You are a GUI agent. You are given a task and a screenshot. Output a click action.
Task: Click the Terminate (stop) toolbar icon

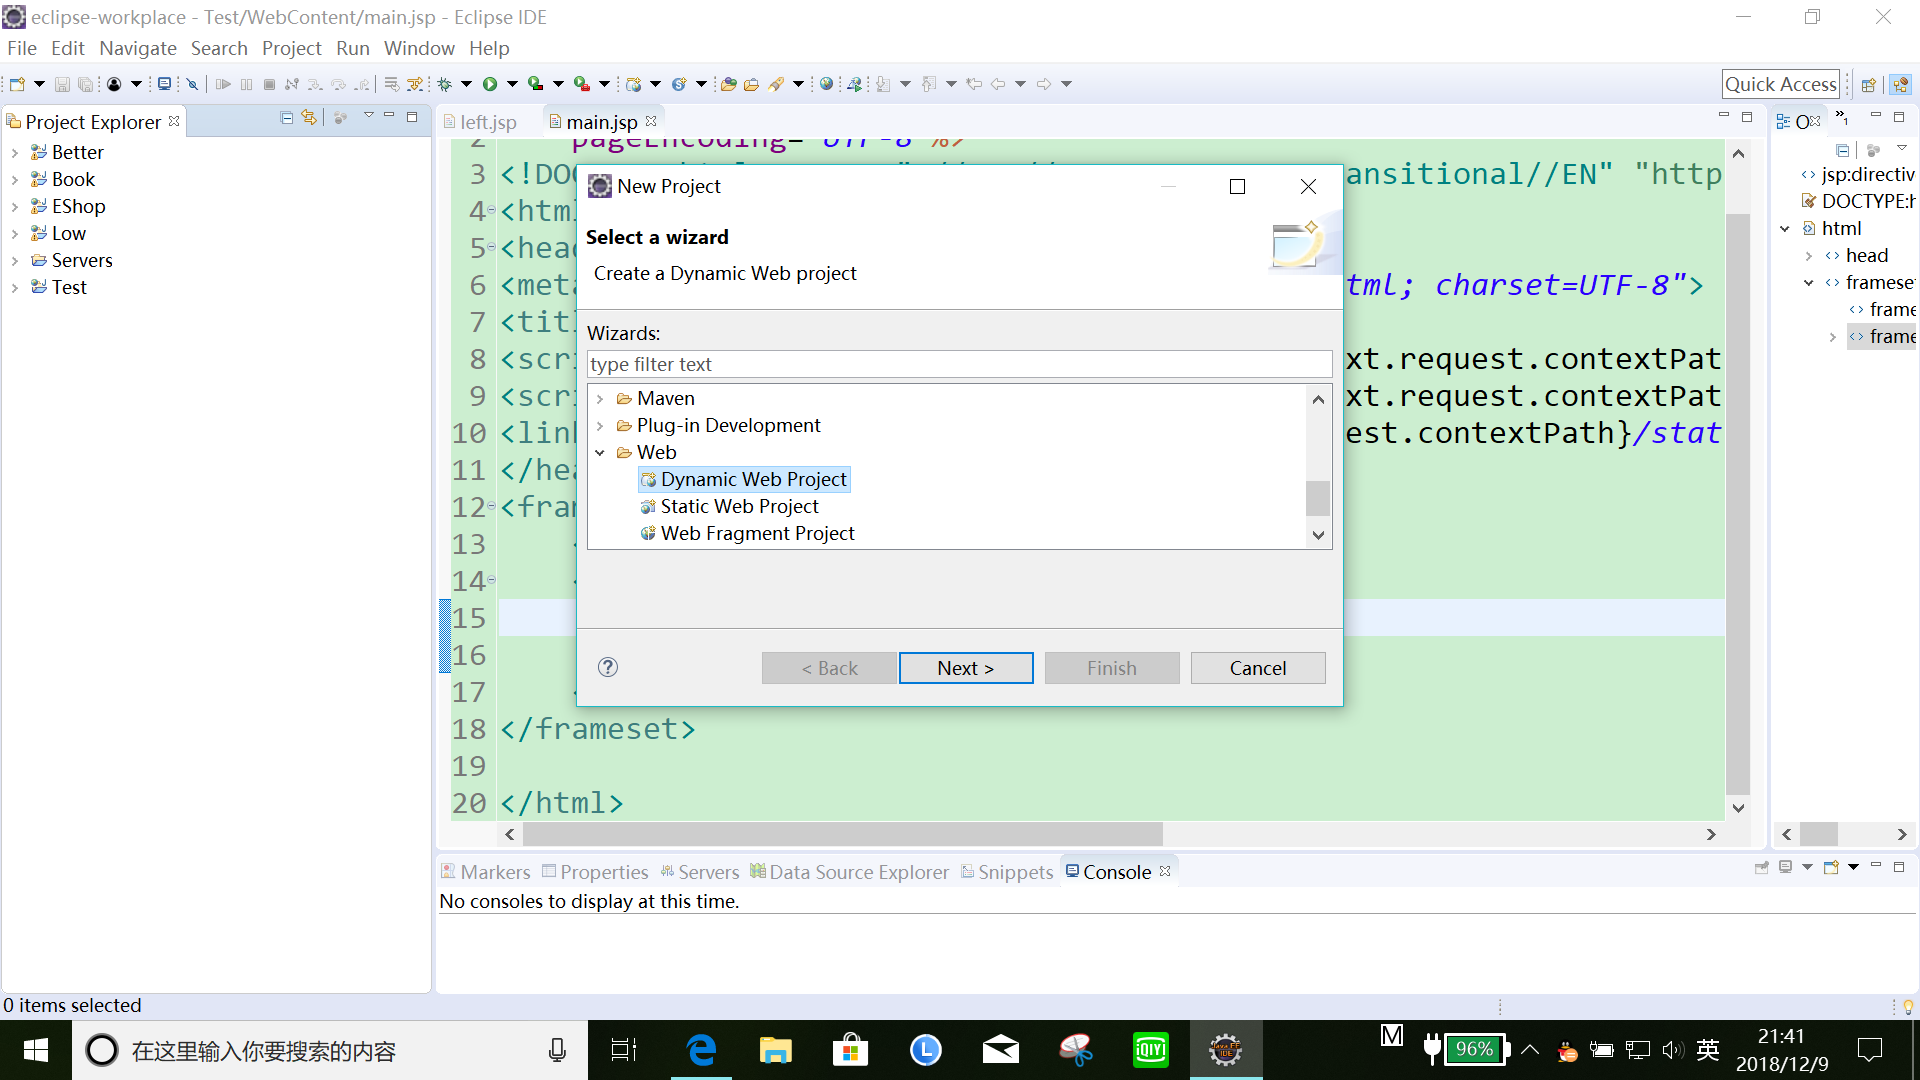point(269,84)
